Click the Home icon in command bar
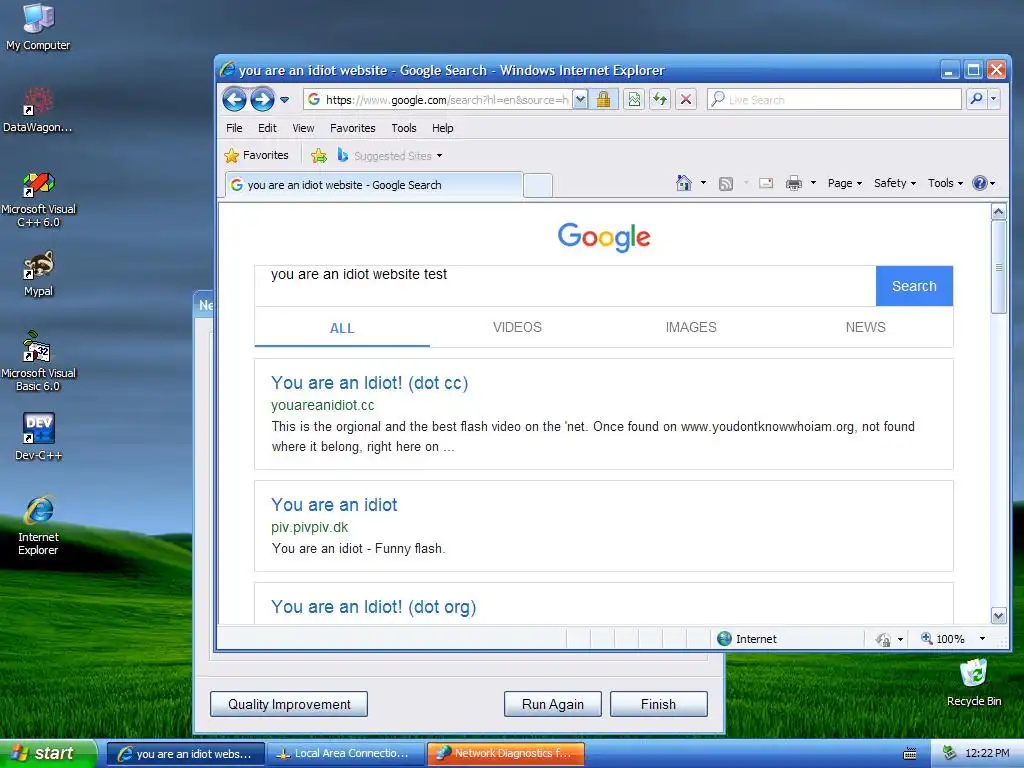Screen dimensions: 1024x768 tap(684, 183)
